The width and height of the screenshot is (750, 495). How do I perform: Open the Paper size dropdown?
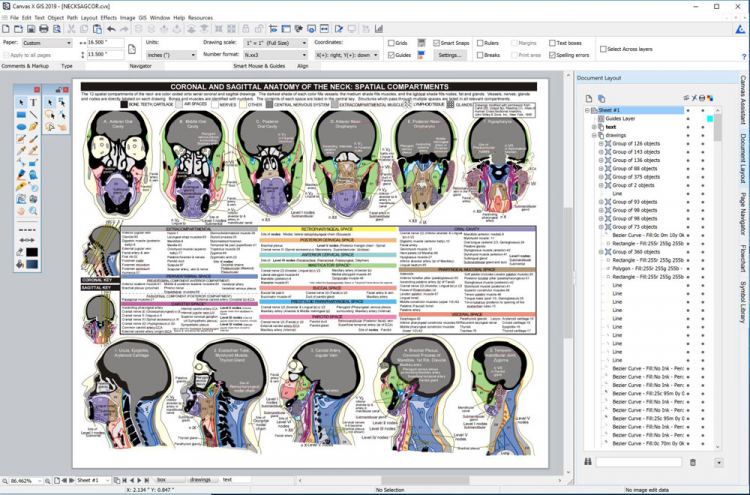coord(47,43)
